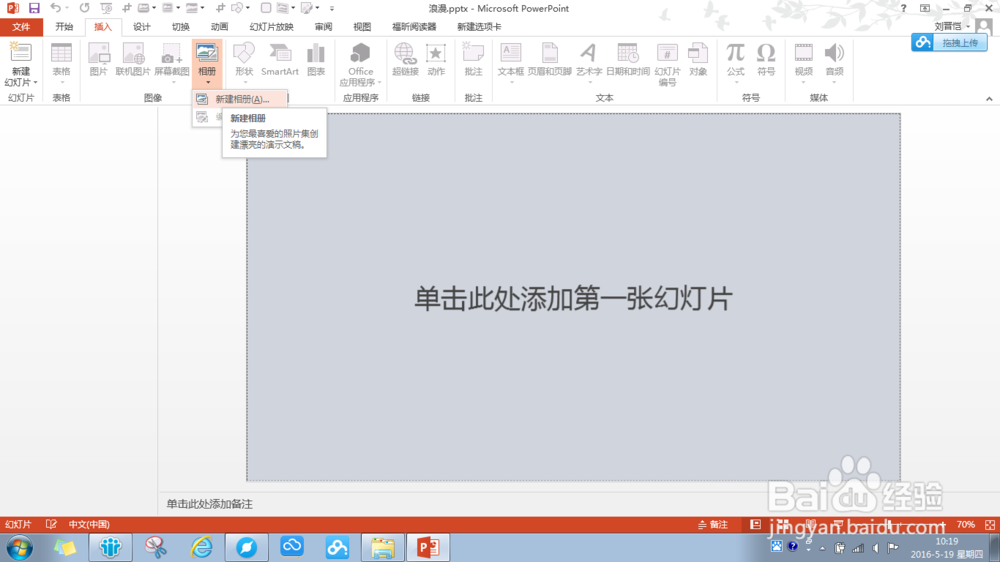The width and height of the screenshot is (1000, 562).
Task: Switch to the Review (审阅) tab
Action: [323, 27]
